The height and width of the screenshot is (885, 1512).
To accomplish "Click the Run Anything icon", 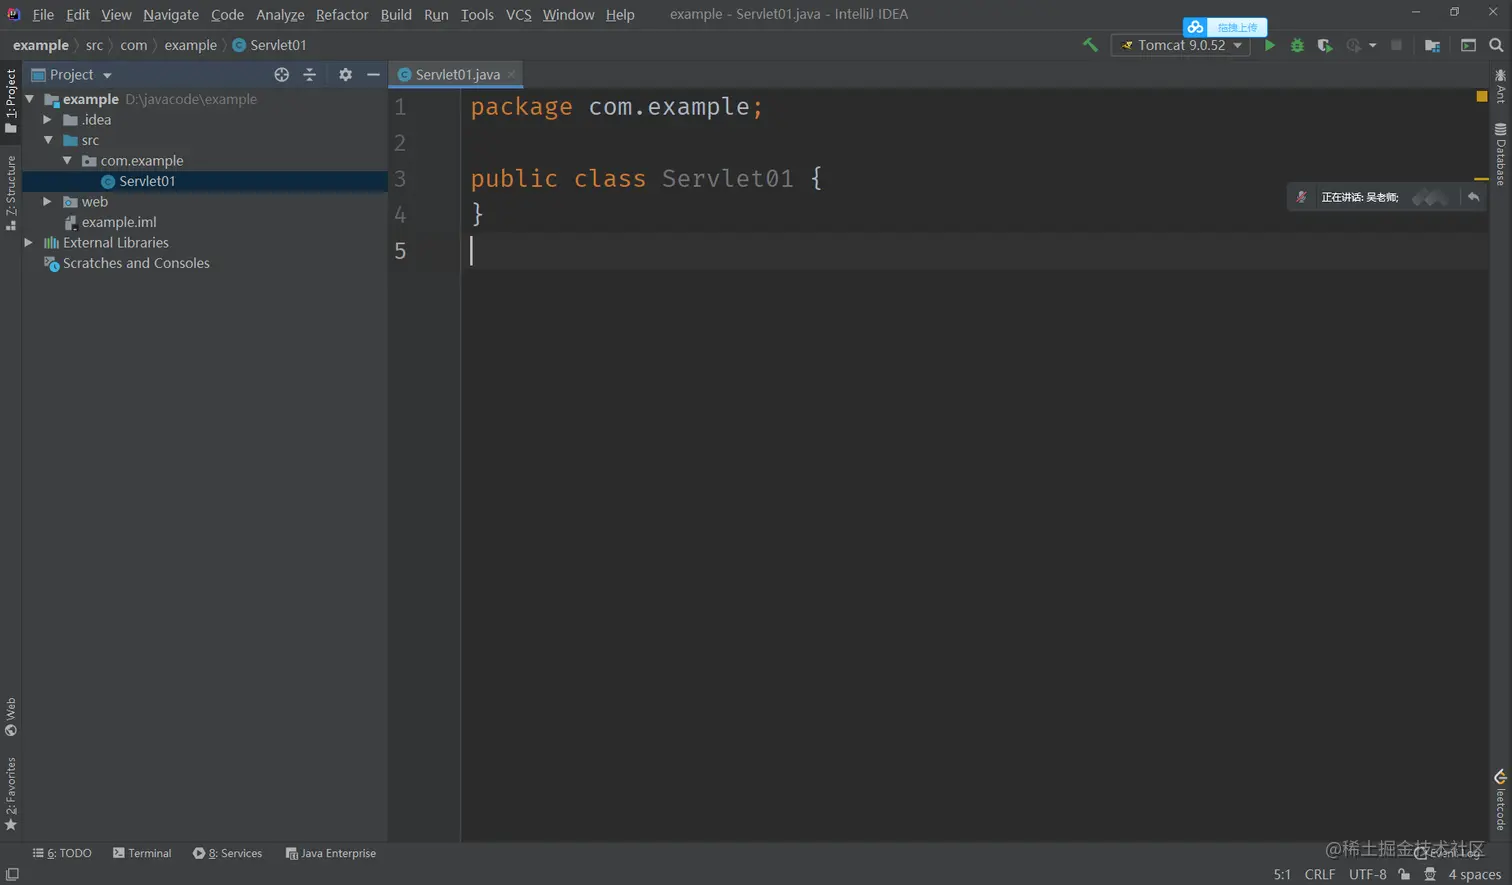I will [1468, 45].
